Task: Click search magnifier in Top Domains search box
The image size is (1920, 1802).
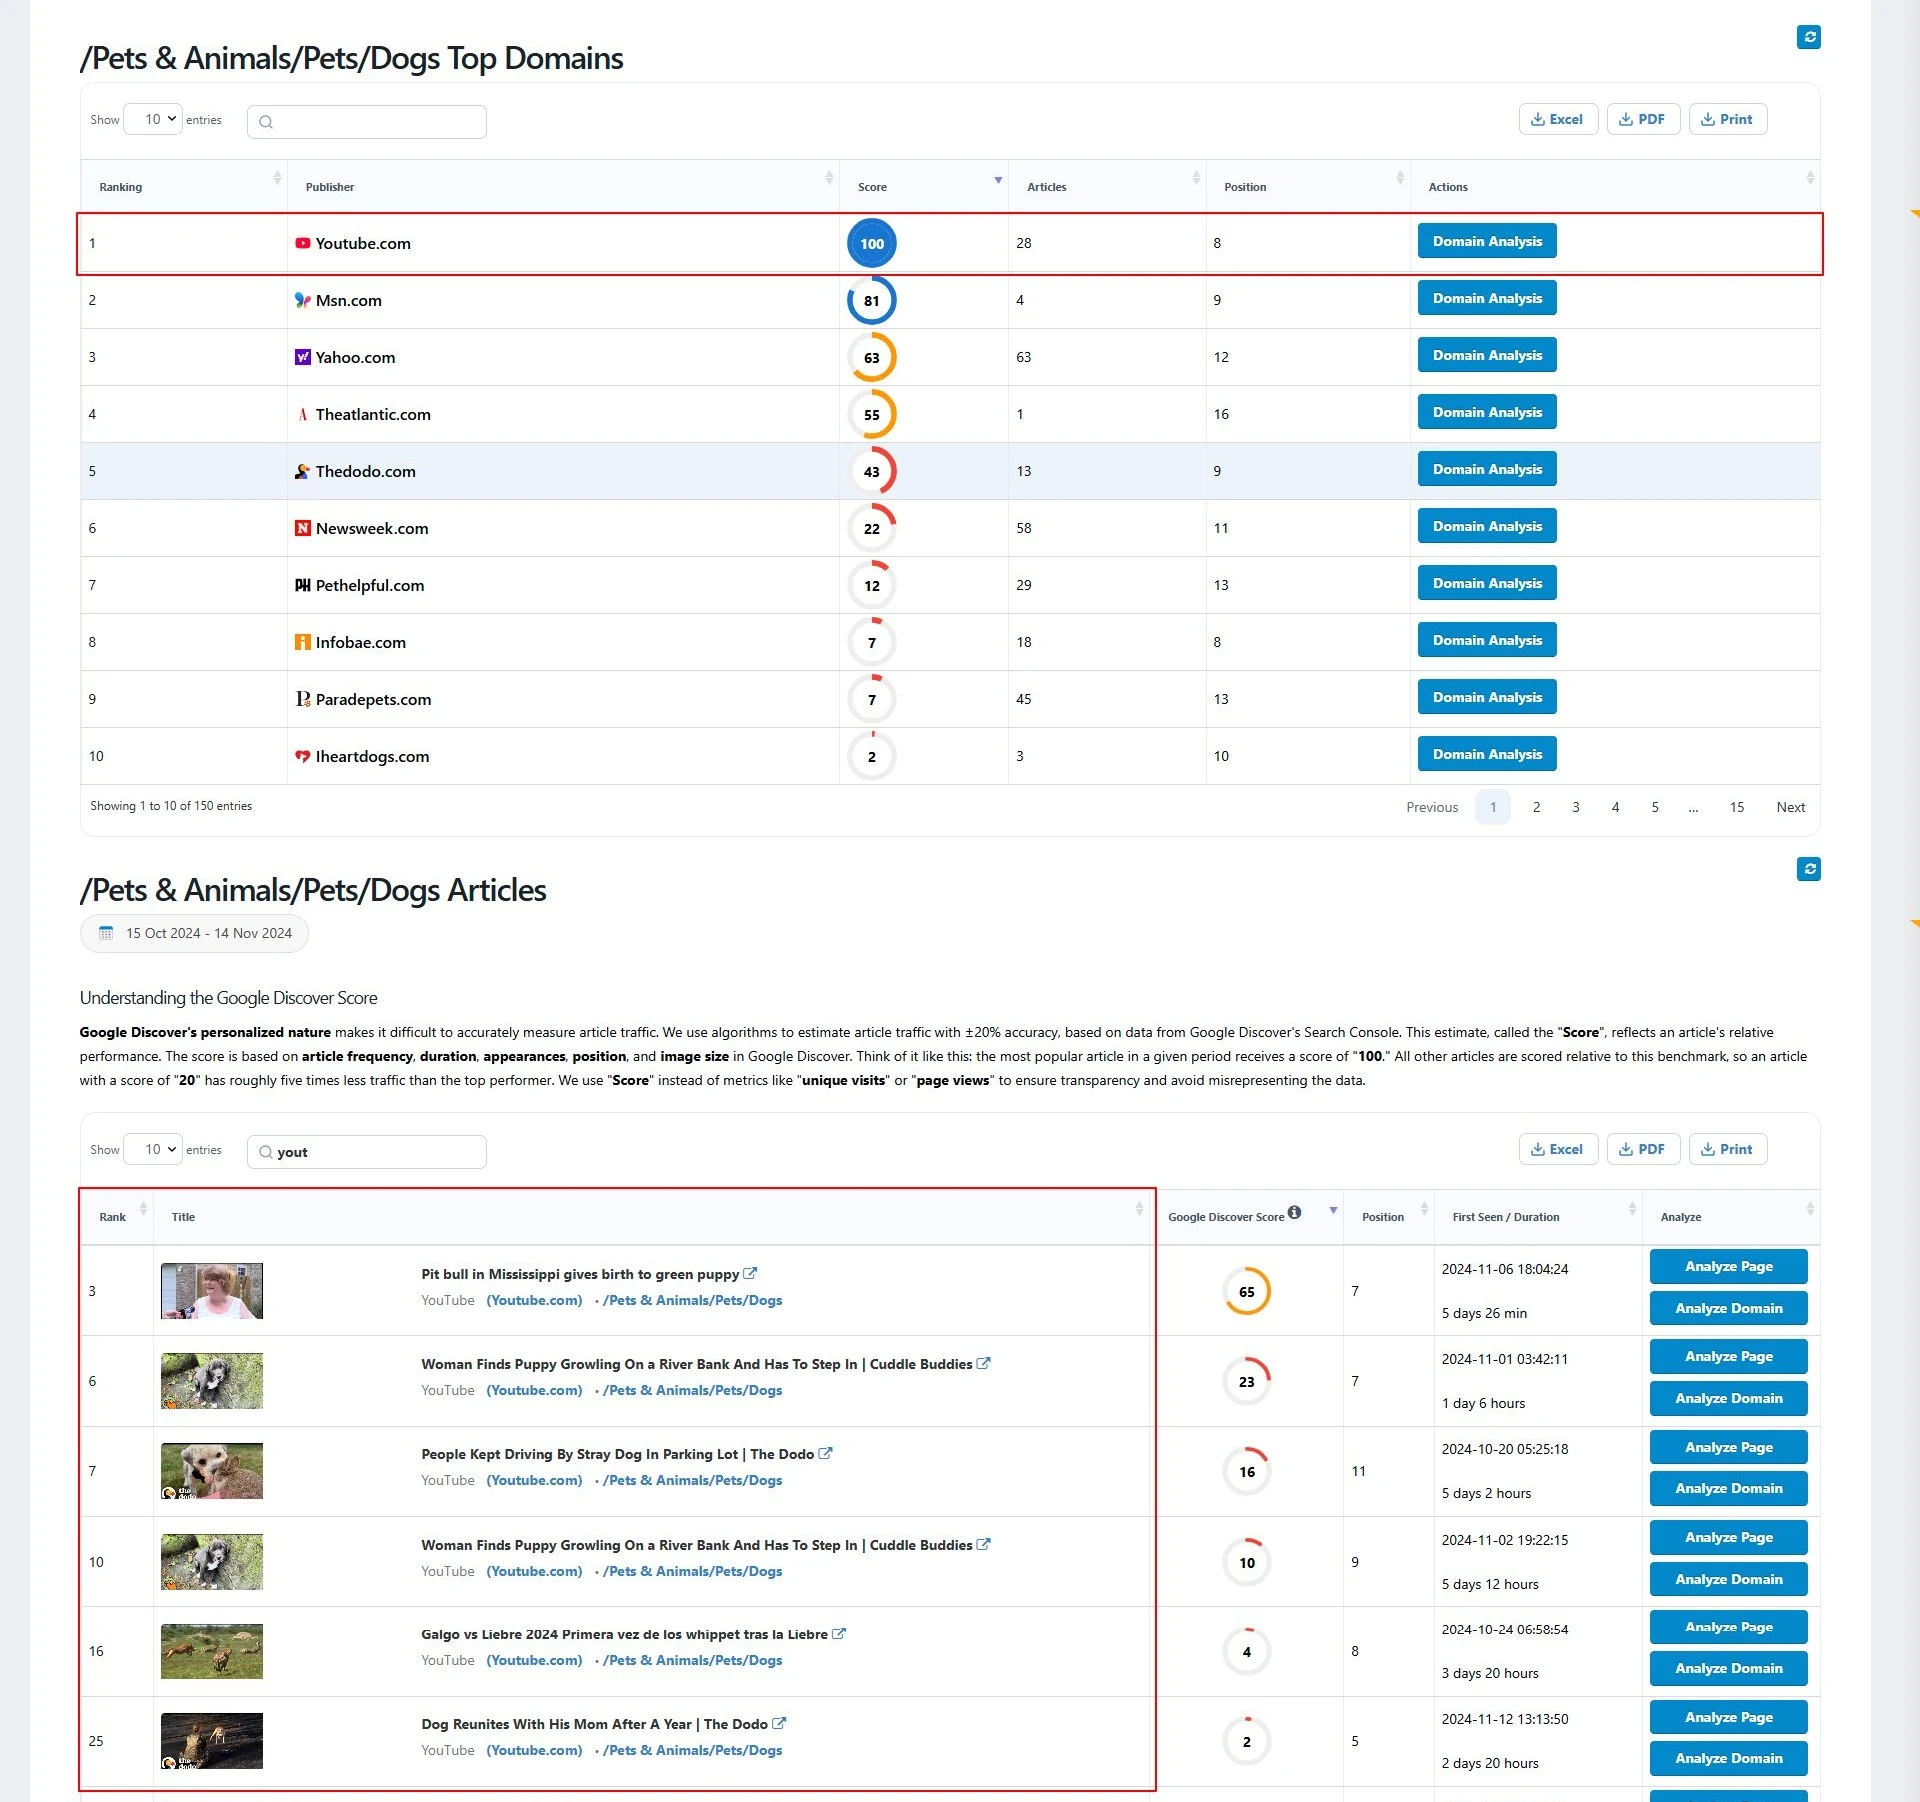Action: [x=266, y=122]
